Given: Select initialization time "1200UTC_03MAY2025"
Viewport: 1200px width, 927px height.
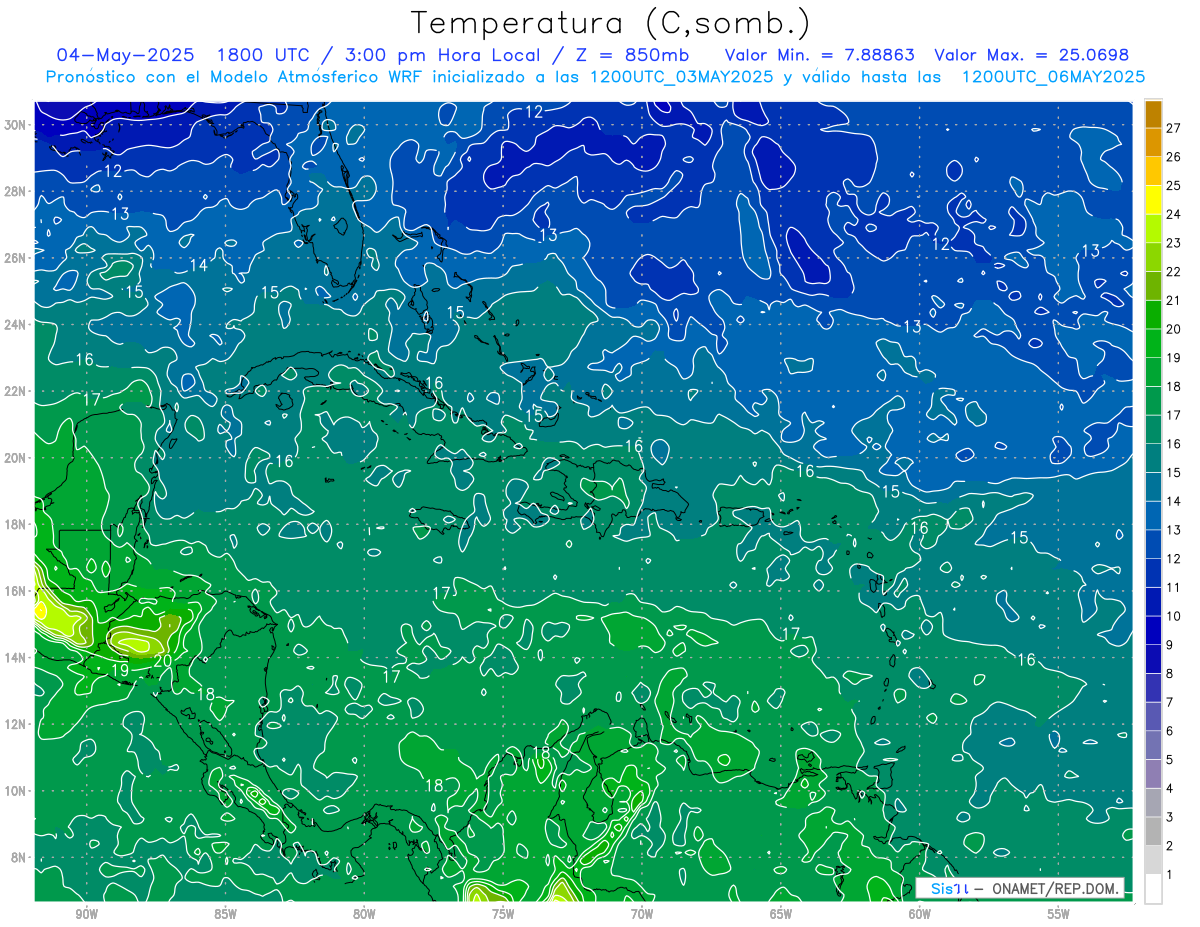Looking at the screenshot, I should click(681, 76).
